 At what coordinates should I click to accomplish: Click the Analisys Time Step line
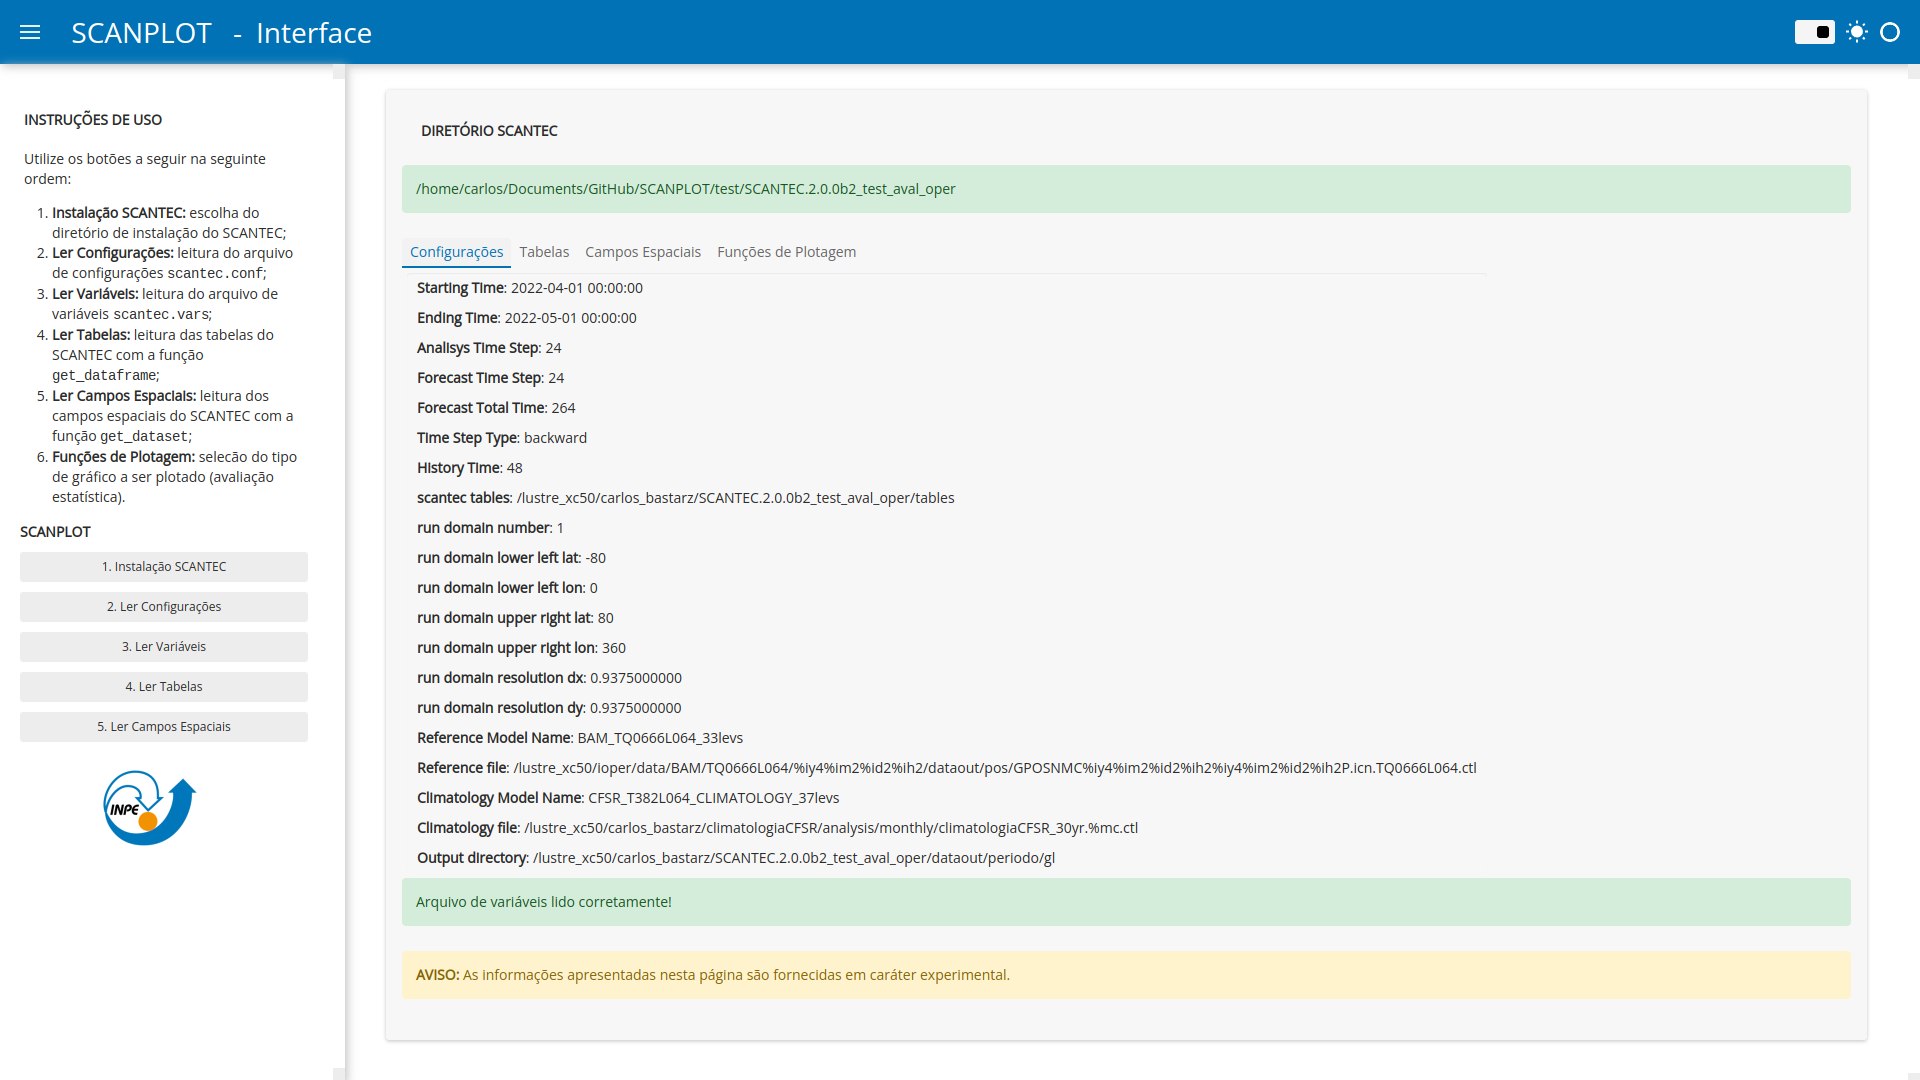coord(489,348)
